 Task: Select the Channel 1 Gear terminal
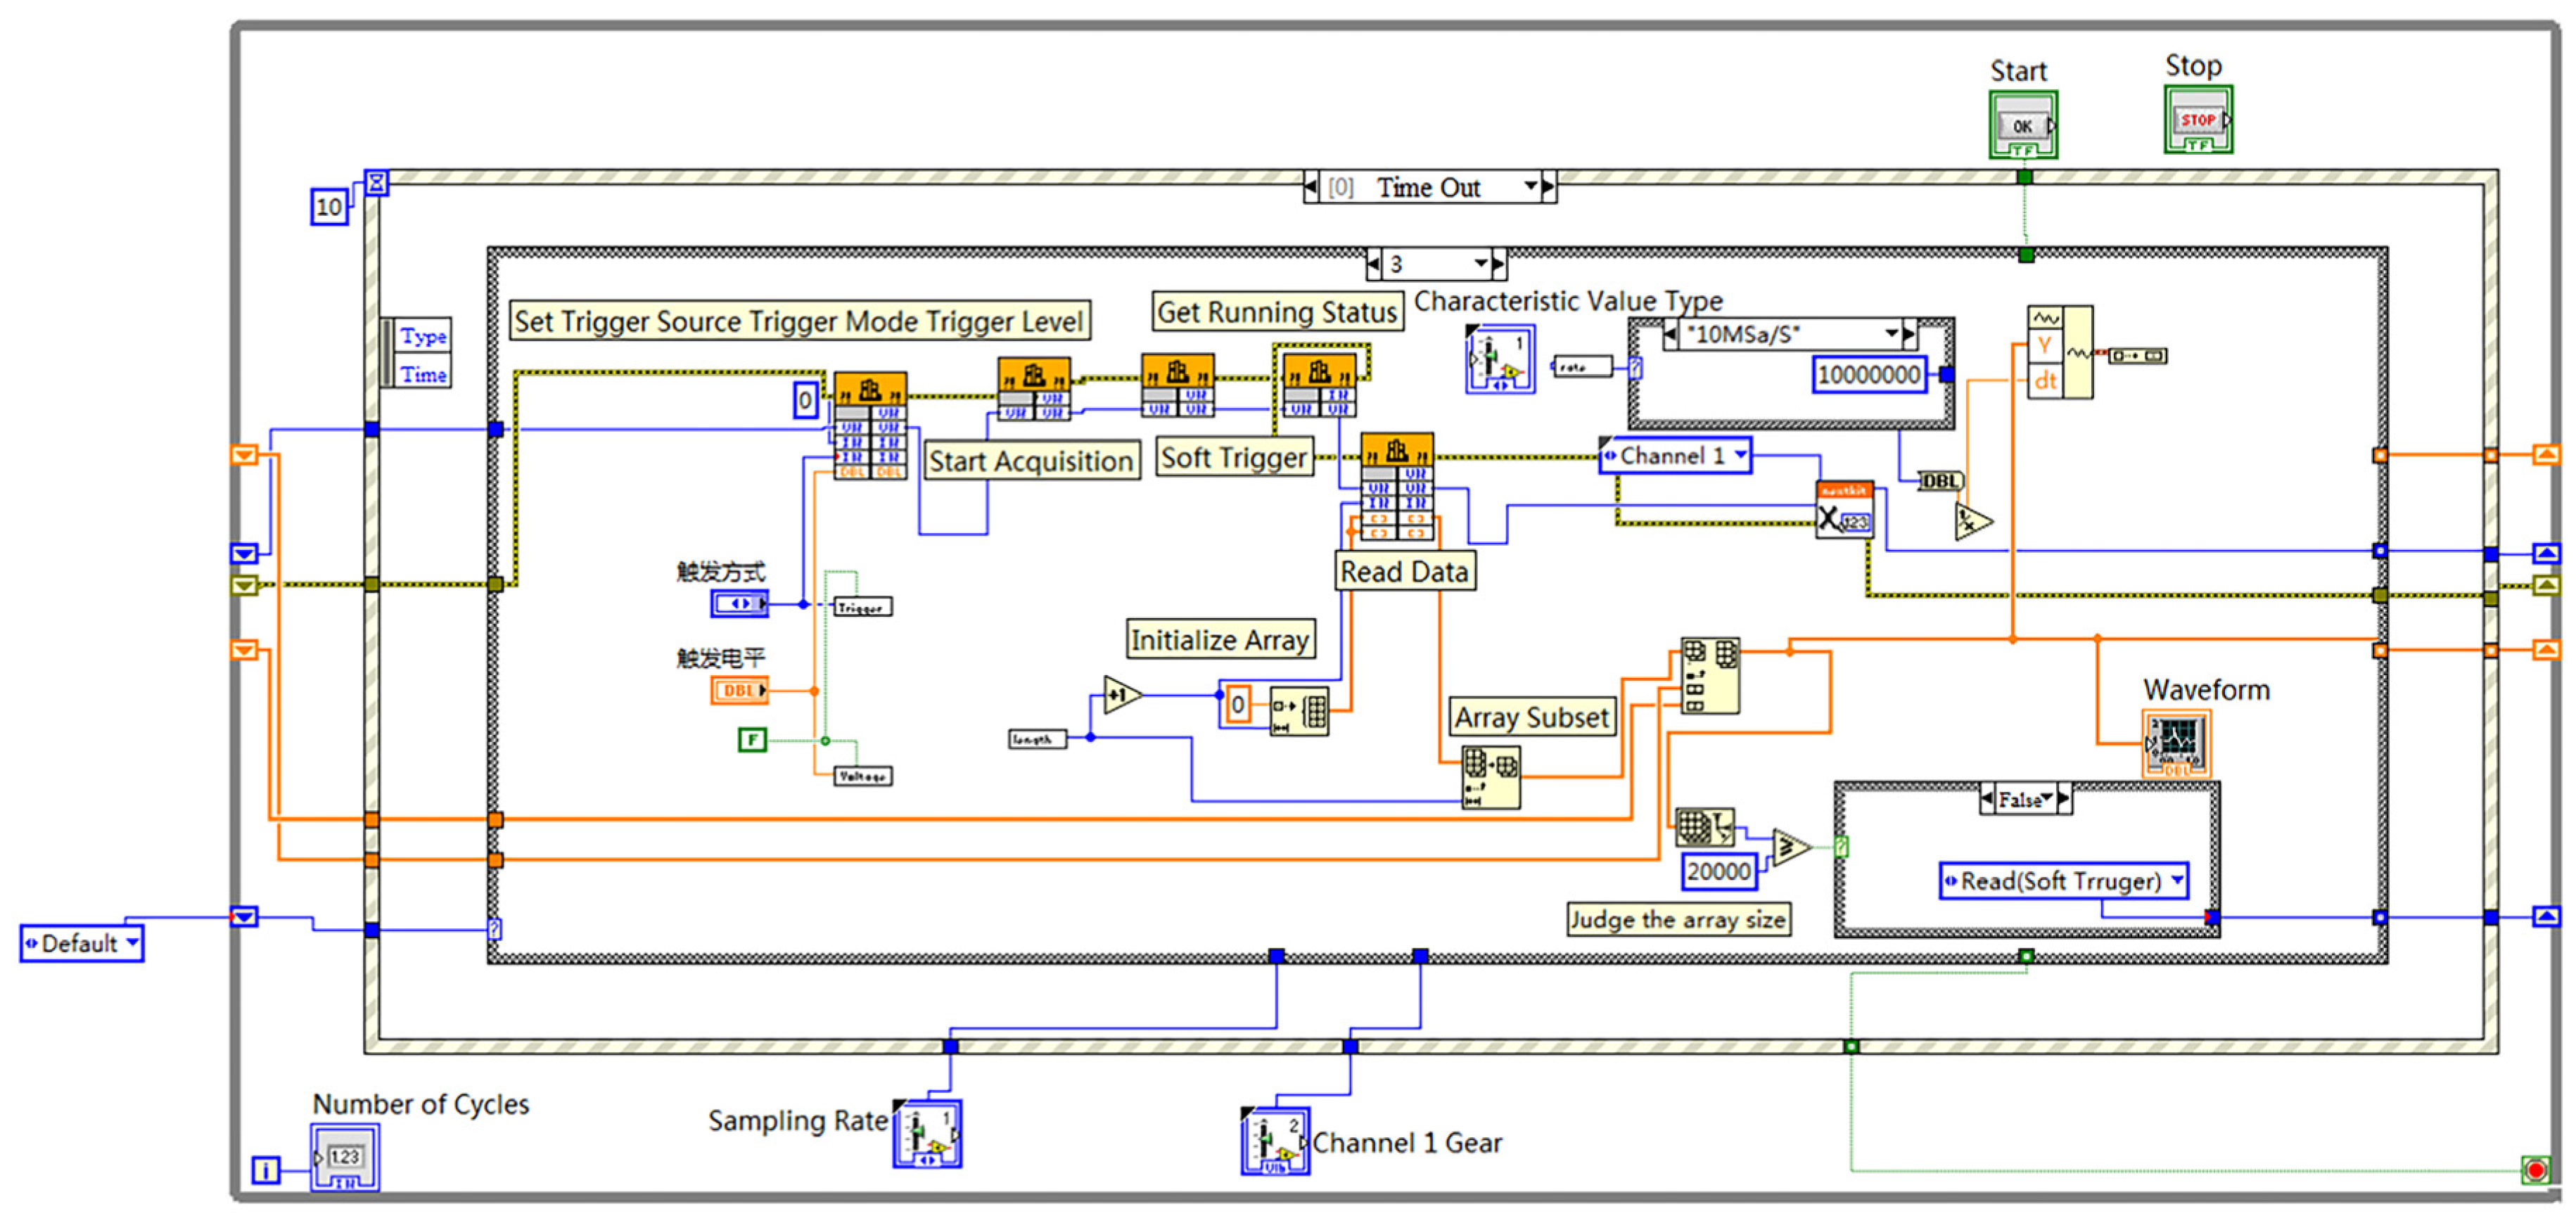pyautogui.click(x=1275, y=1141)
